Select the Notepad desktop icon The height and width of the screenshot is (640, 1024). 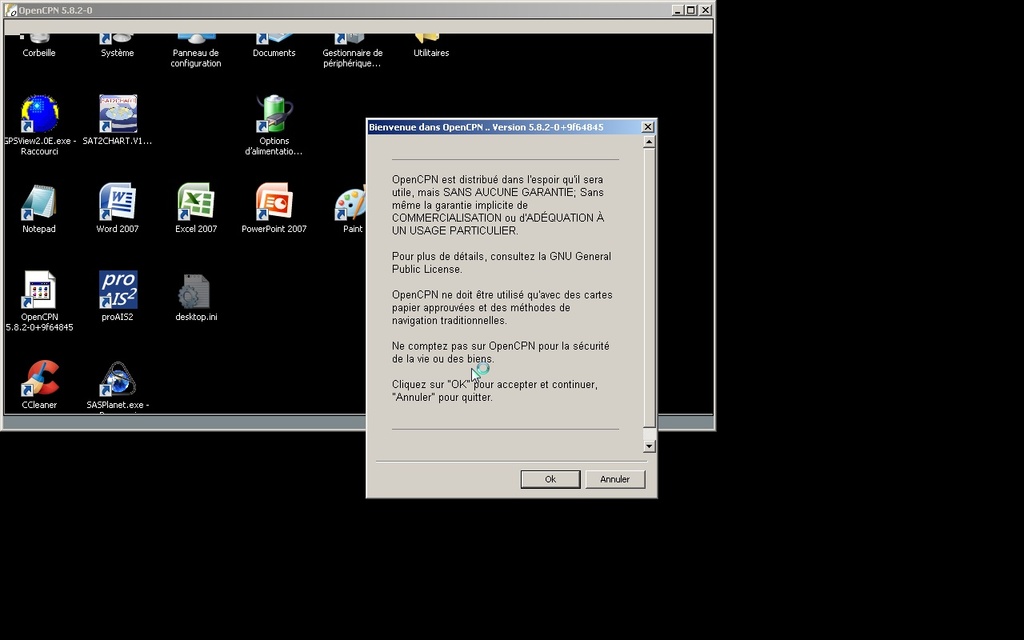click(x=39, y=202)
